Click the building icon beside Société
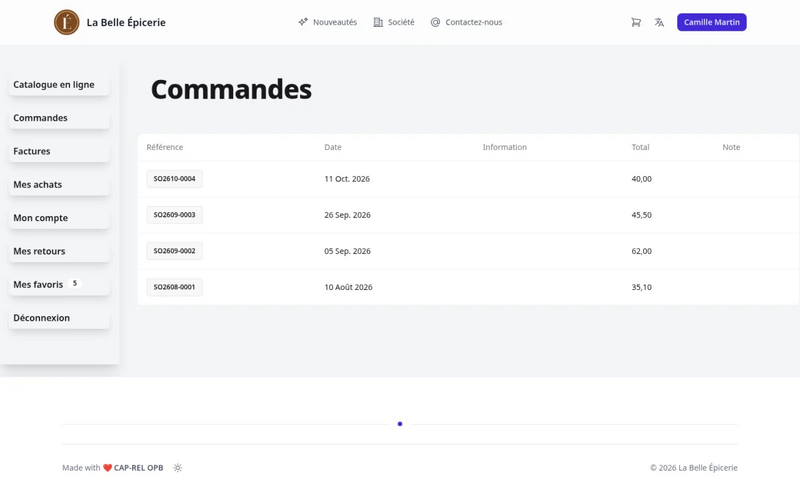Viewport: 800px width, 500px height. tap(378, 22)
